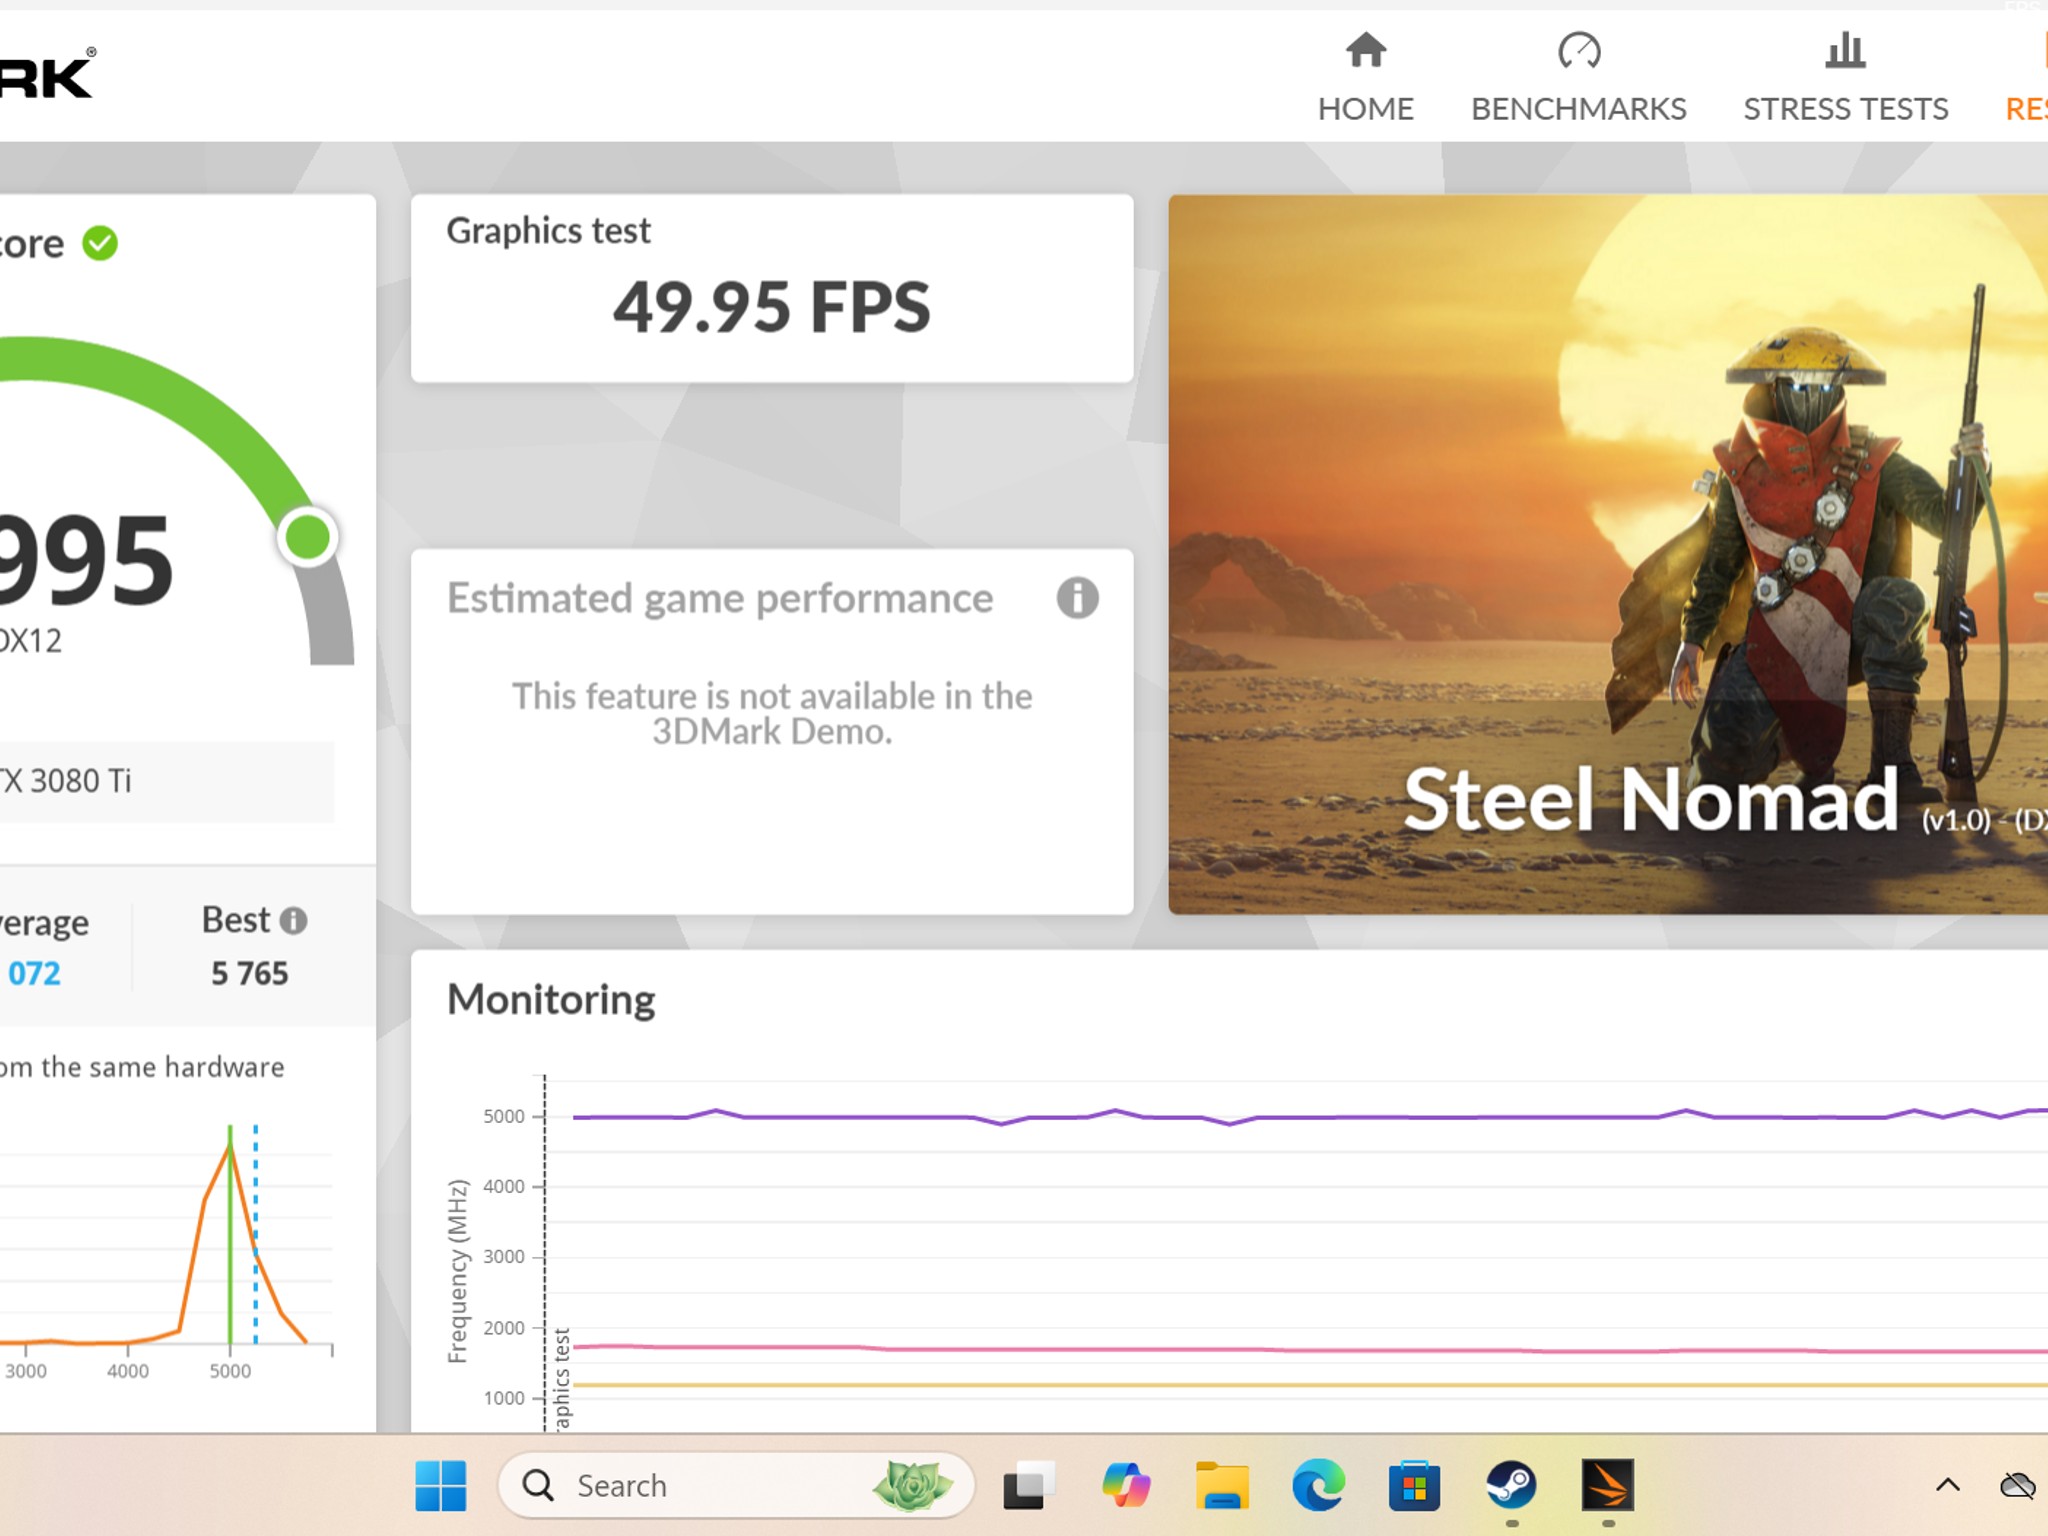Click the Graphics test label
Viewport: 2048px width, 1536px height.
[x=548, y=231]
